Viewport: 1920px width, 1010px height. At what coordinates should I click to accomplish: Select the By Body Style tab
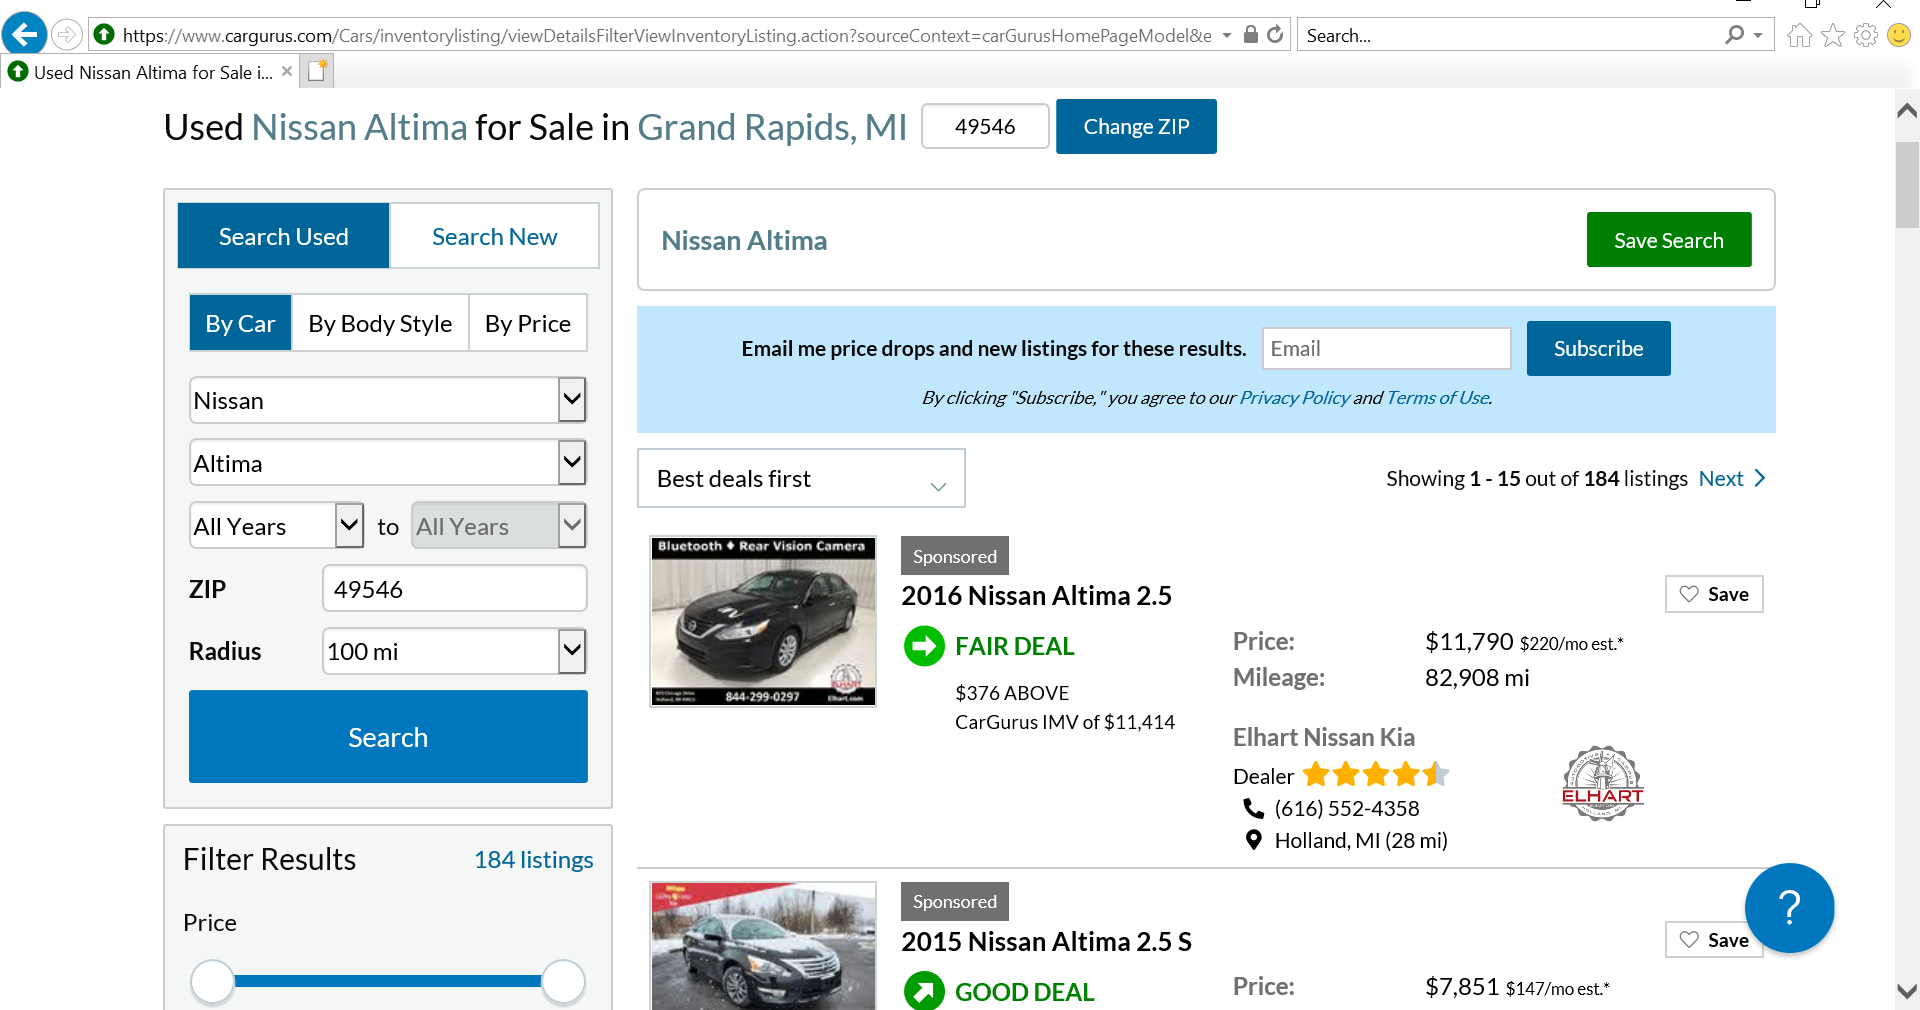tap(380, 323)
